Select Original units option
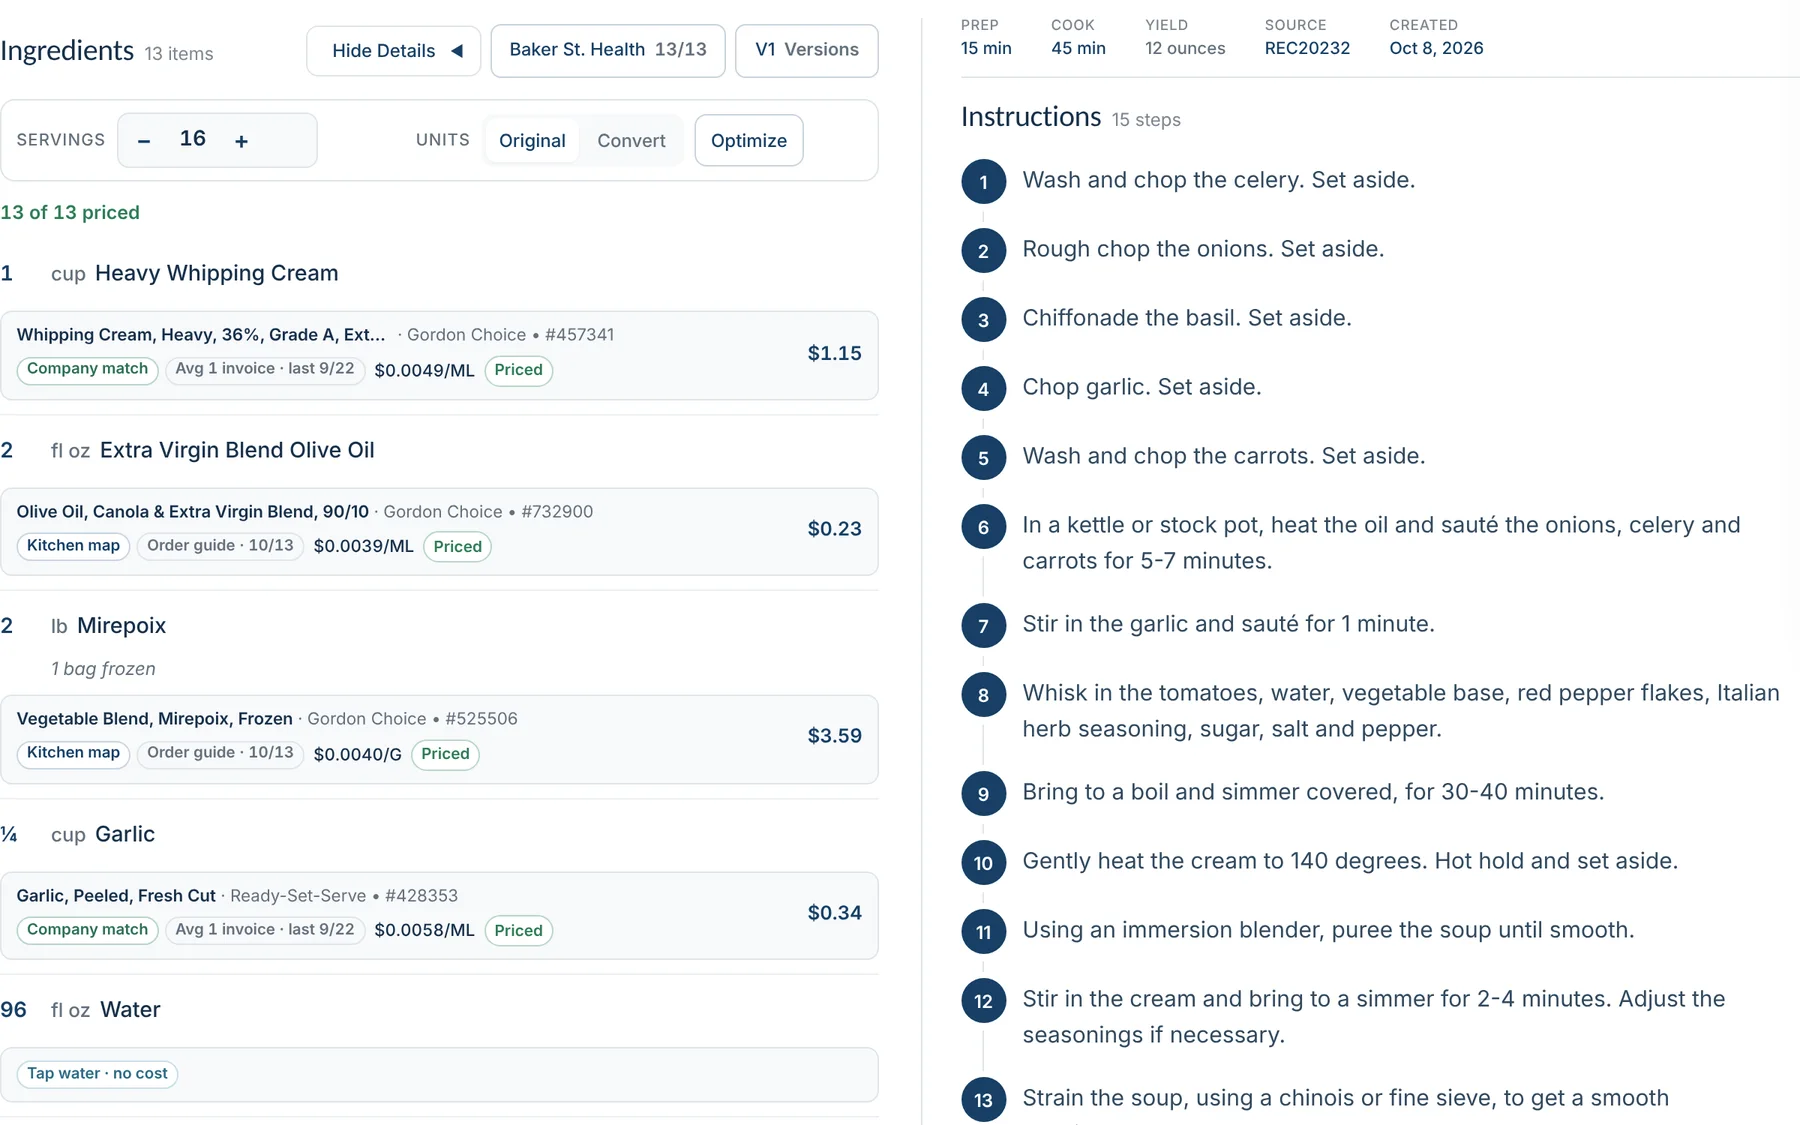The width and height of the screenshot is (1800, 1125). tap(532, 141)
